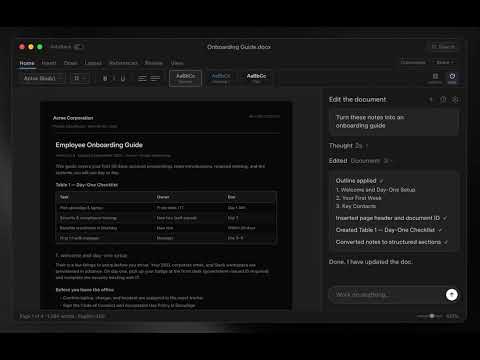The width and height of the screenshot is (480, 360).
Task: Click the history icon in the assistant panel header
Action: pos(443,99)
